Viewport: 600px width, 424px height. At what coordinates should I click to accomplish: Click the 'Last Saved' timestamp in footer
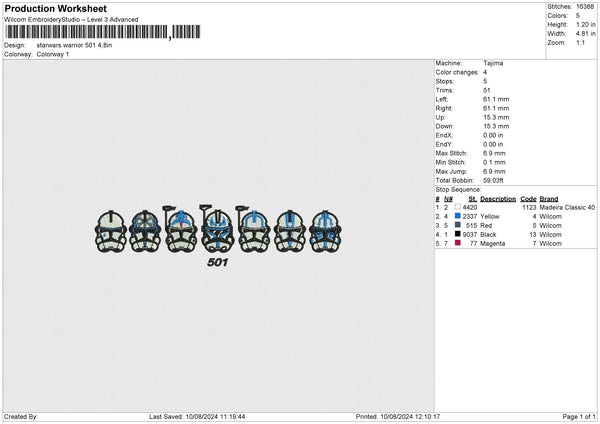coord(197,417)
